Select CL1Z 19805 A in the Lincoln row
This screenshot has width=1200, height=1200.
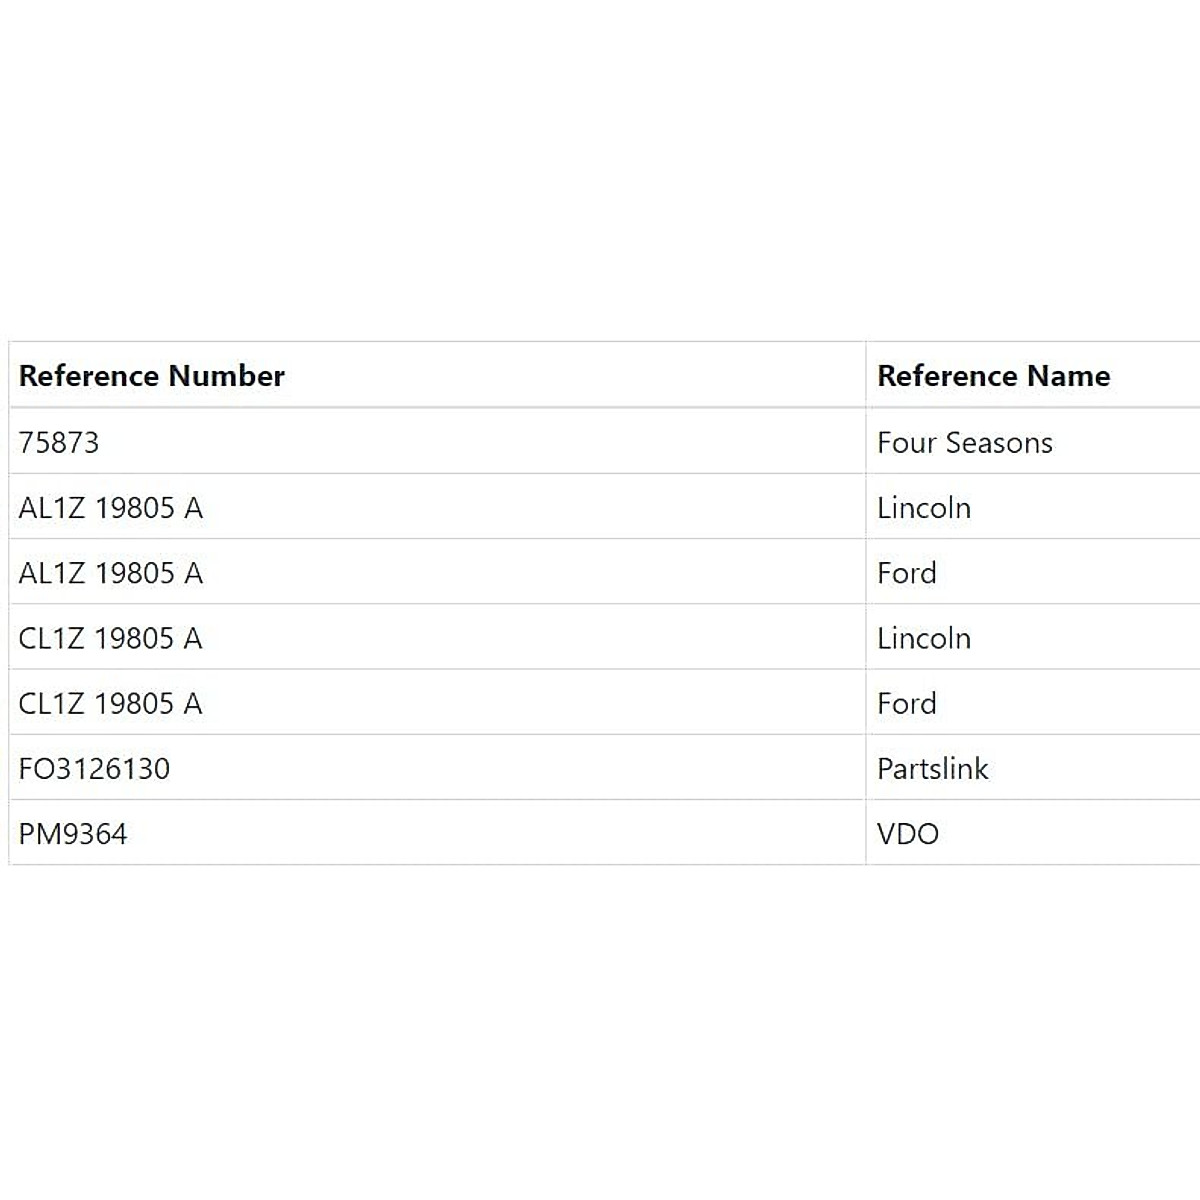pos(111,638)
